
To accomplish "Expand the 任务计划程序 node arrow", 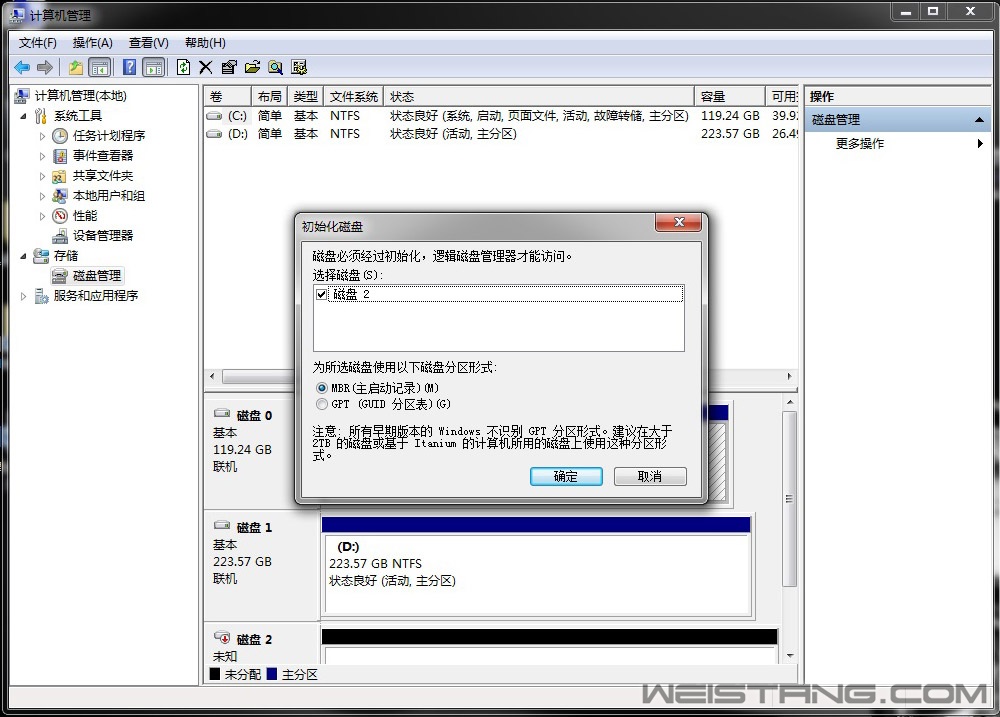I will pos(42,136).
